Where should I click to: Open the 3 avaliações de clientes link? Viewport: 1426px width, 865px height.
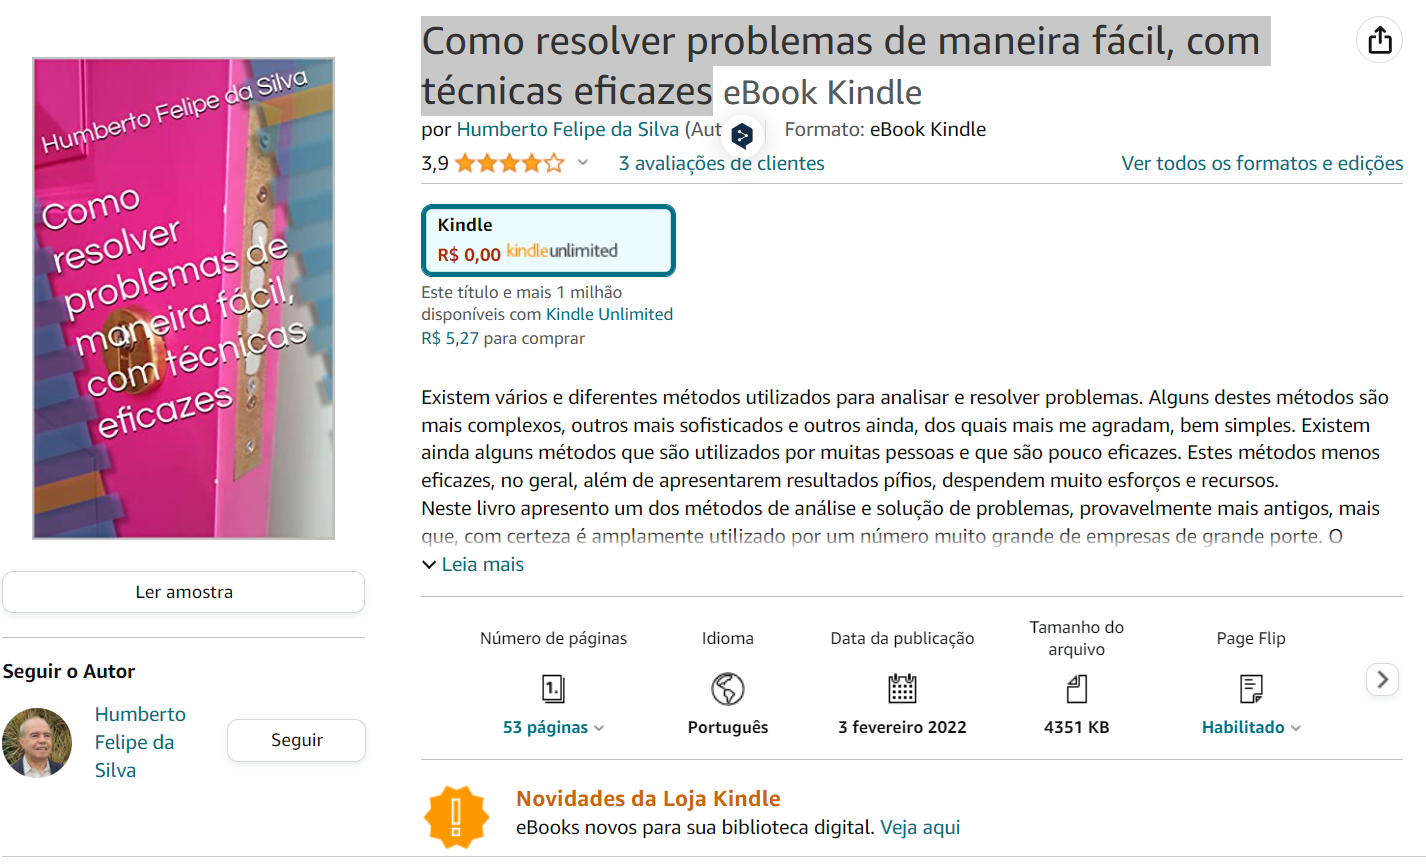[721, 163]
